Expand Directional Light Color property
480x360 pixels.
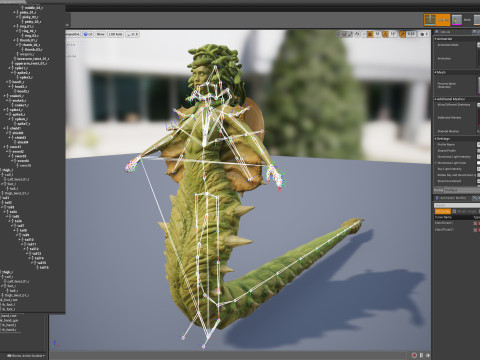tap(435, 163)
